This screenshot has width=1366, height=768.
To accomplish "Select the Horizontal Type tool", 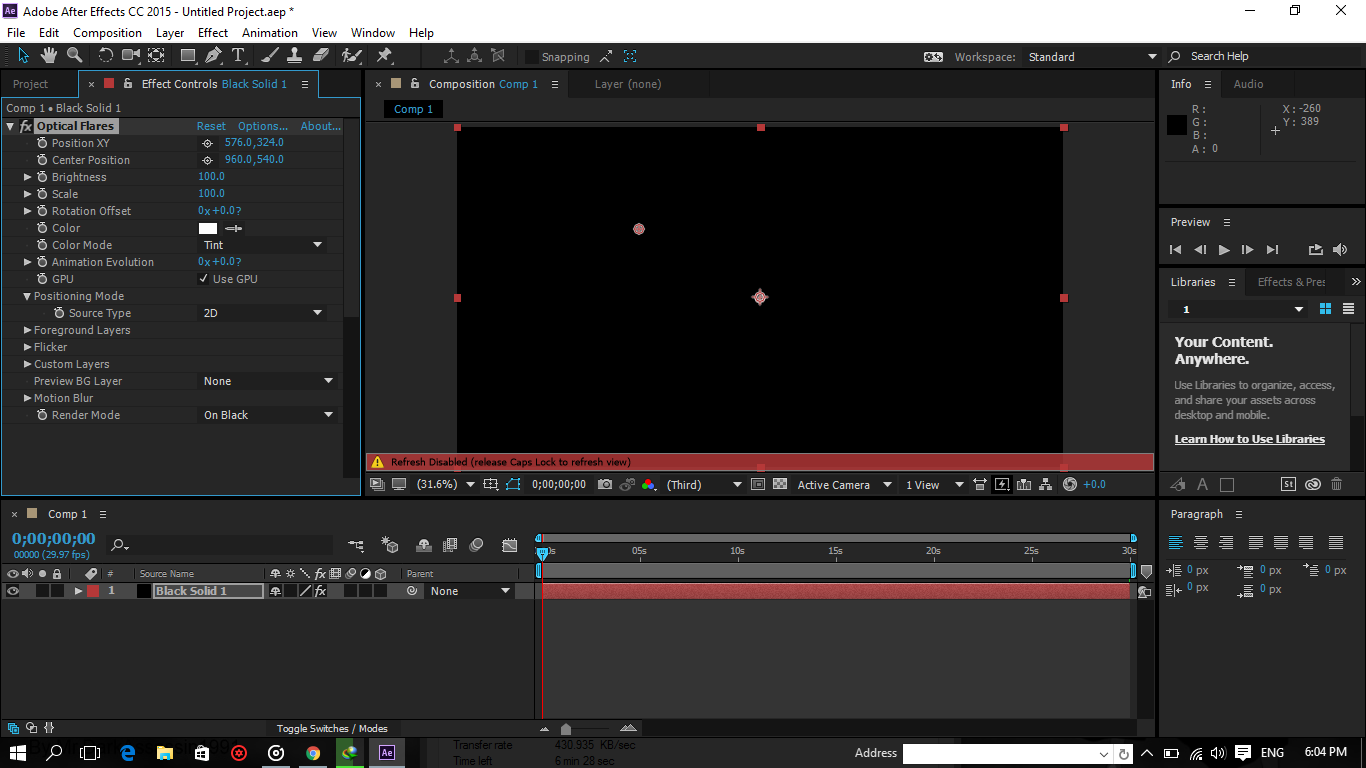I will click(238, 56).
